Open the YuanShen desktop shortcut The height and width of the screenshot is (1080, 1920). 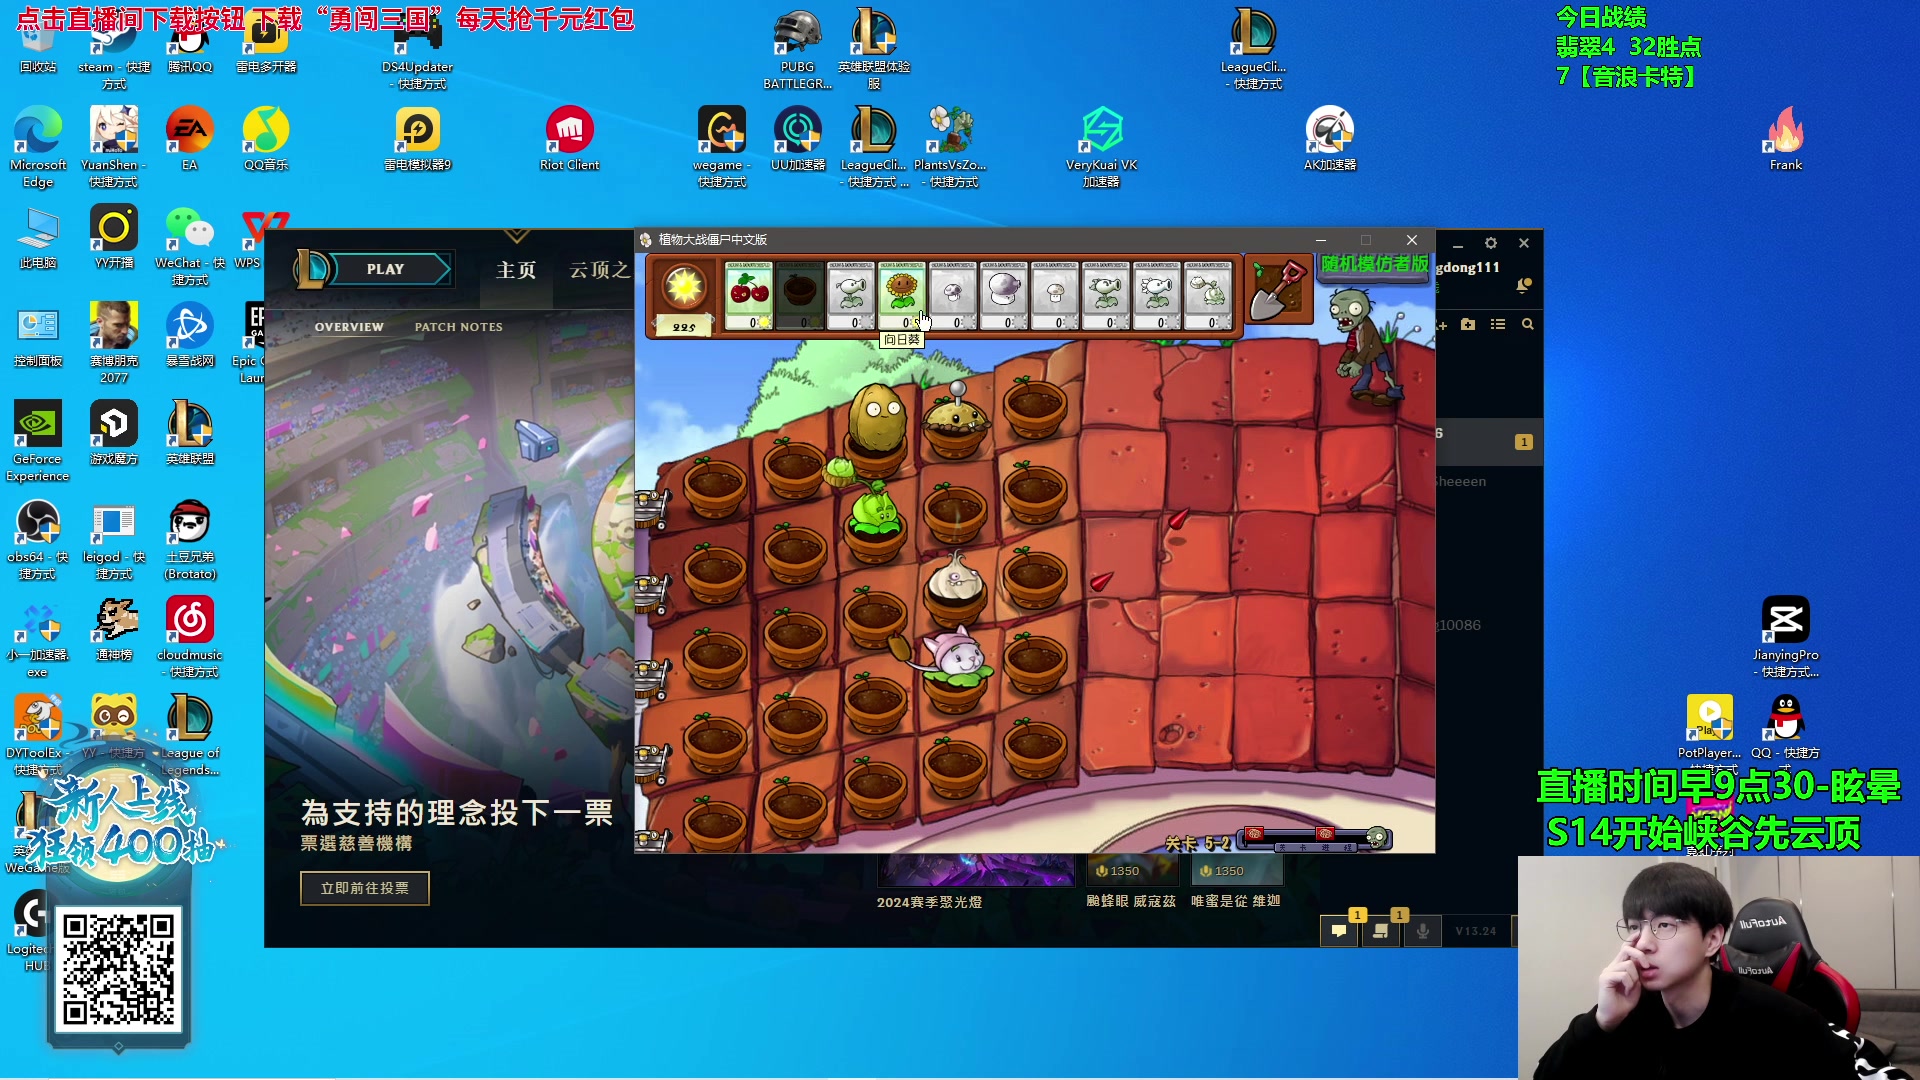(x=113, y=145)
